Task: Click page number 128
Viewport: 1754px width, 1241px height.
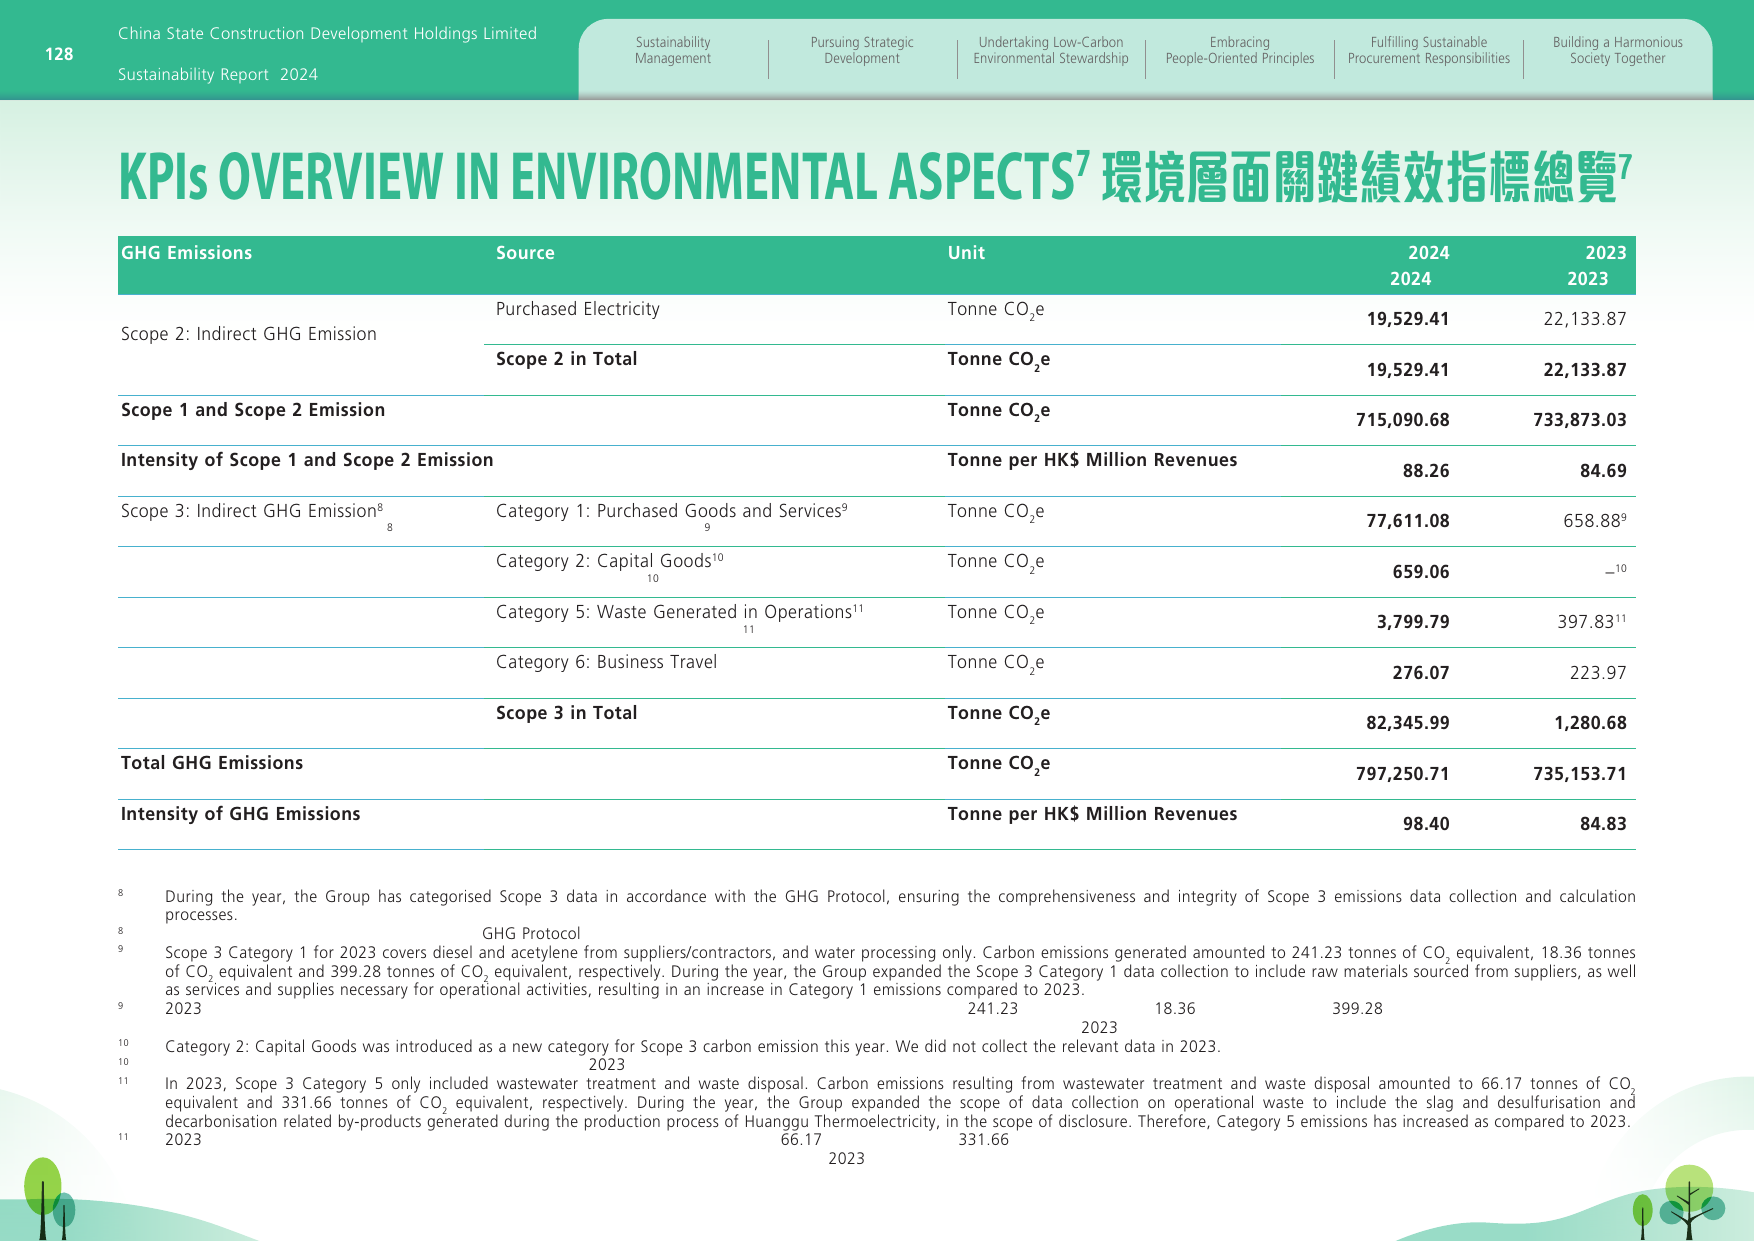Action: coord(59,54)
